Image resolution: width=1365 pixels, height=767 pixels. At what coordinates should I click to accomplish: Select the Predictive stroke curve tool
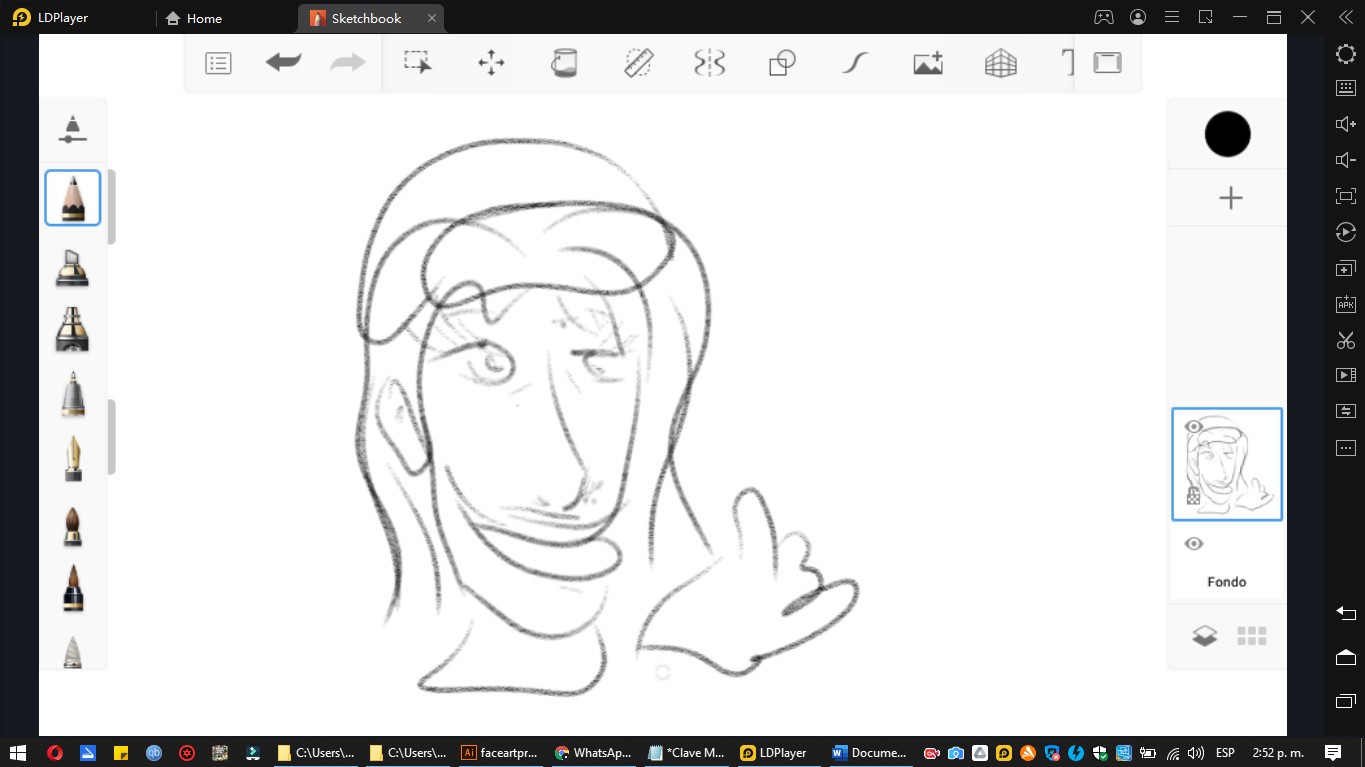pyautogui.click(x=854, y=63)
